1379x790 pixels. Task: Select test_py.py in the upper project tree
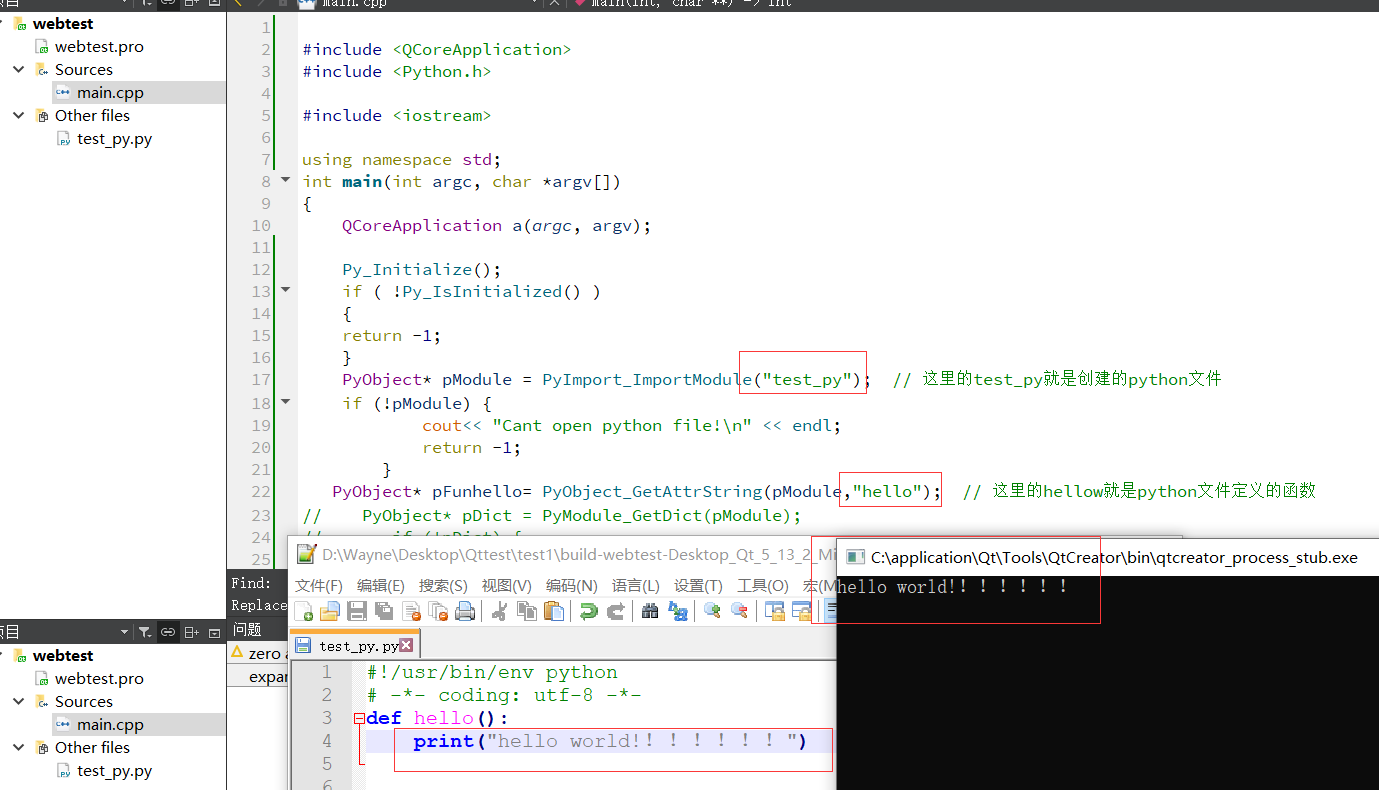pos(113,138)
